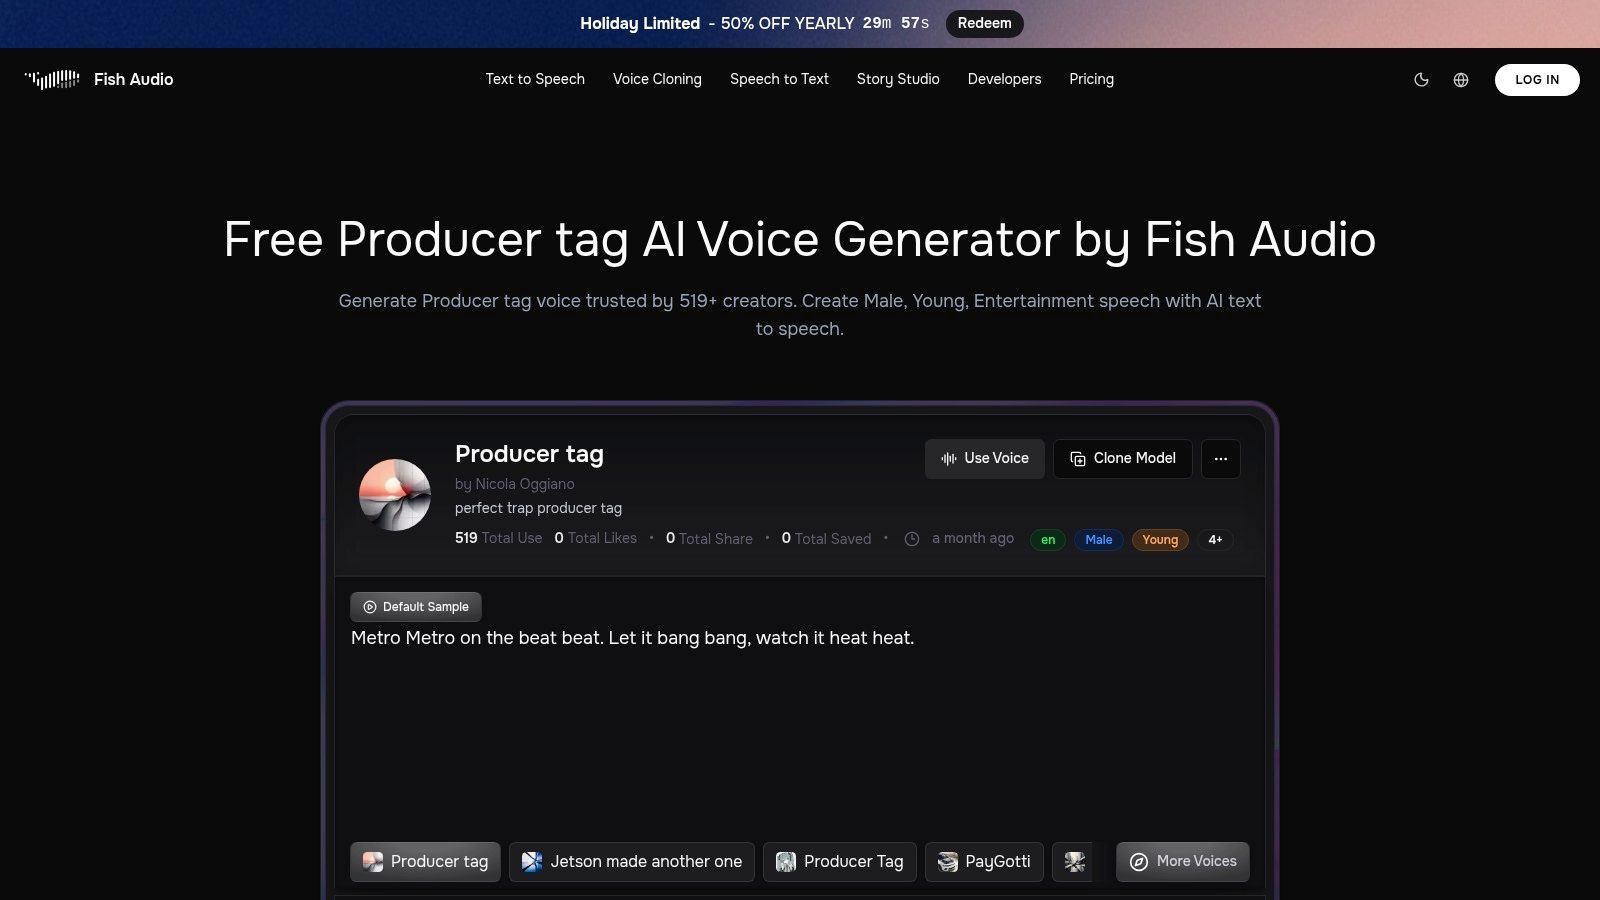This screenshot has height=900, width=1600.
Task: Open the Voice Cloning menu
Action: coord(657,79)
